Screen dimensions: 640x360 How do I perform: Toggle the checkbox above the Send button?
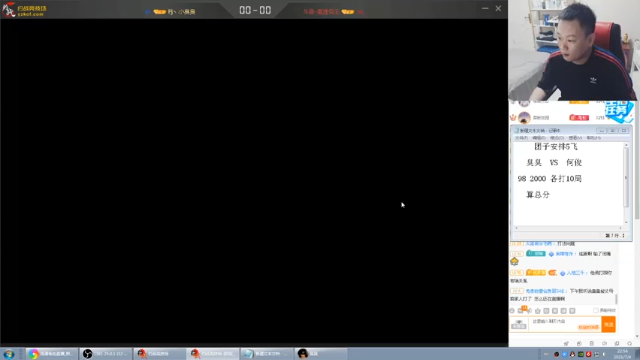(596, 311)
